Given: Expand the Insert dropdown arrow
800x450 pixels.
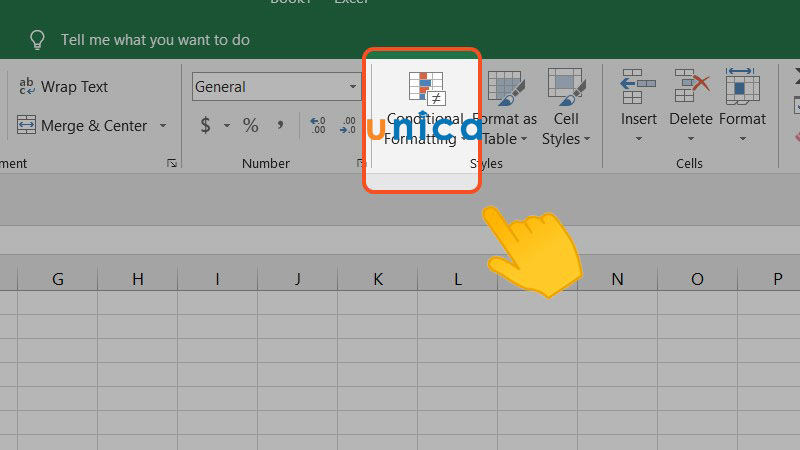Looking at the screenshot, I should 639,139.
